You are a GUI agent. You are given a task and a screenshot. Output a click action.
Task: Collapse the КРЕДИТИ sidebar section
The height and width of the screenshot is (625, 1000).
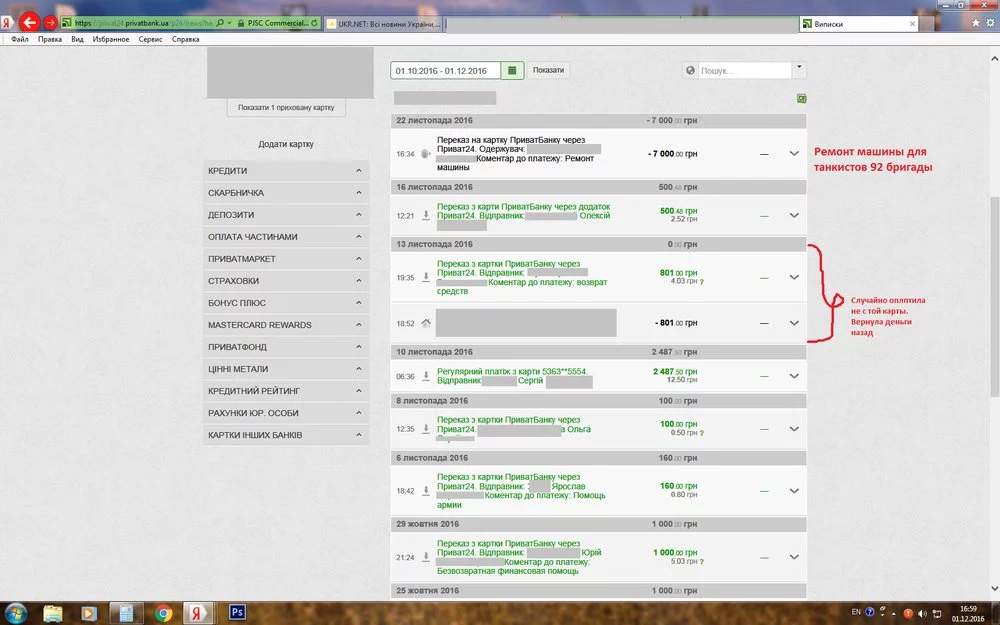[286, 171]
